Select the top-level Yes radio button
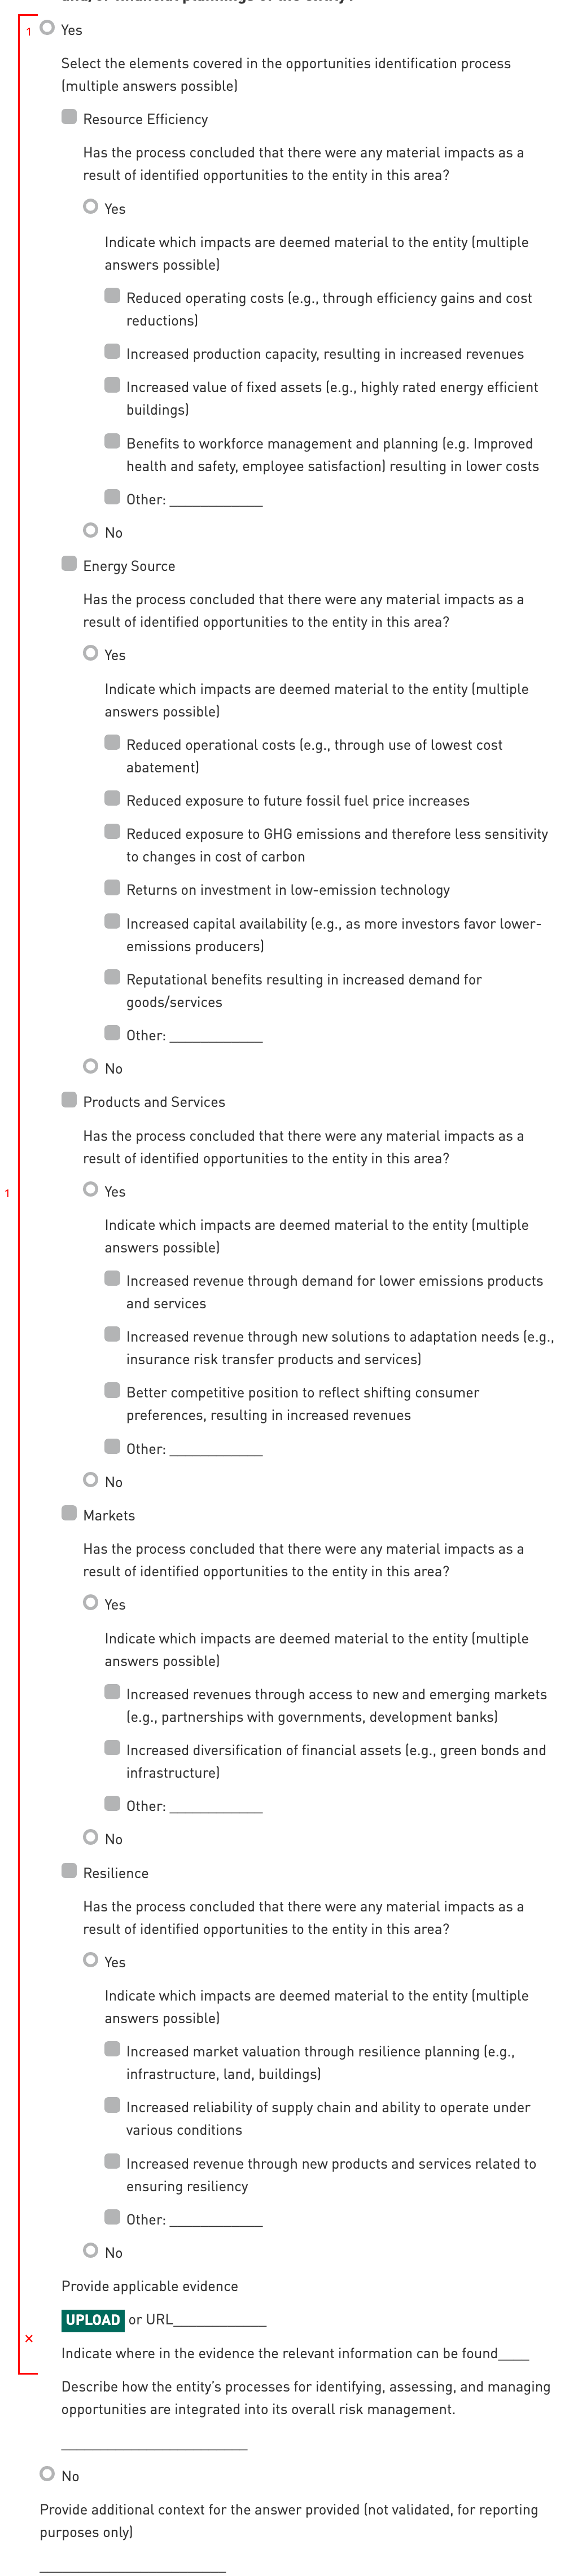The height and width of the screenshot is (2576, 578). pyautogui.click(x=47, y=28)
